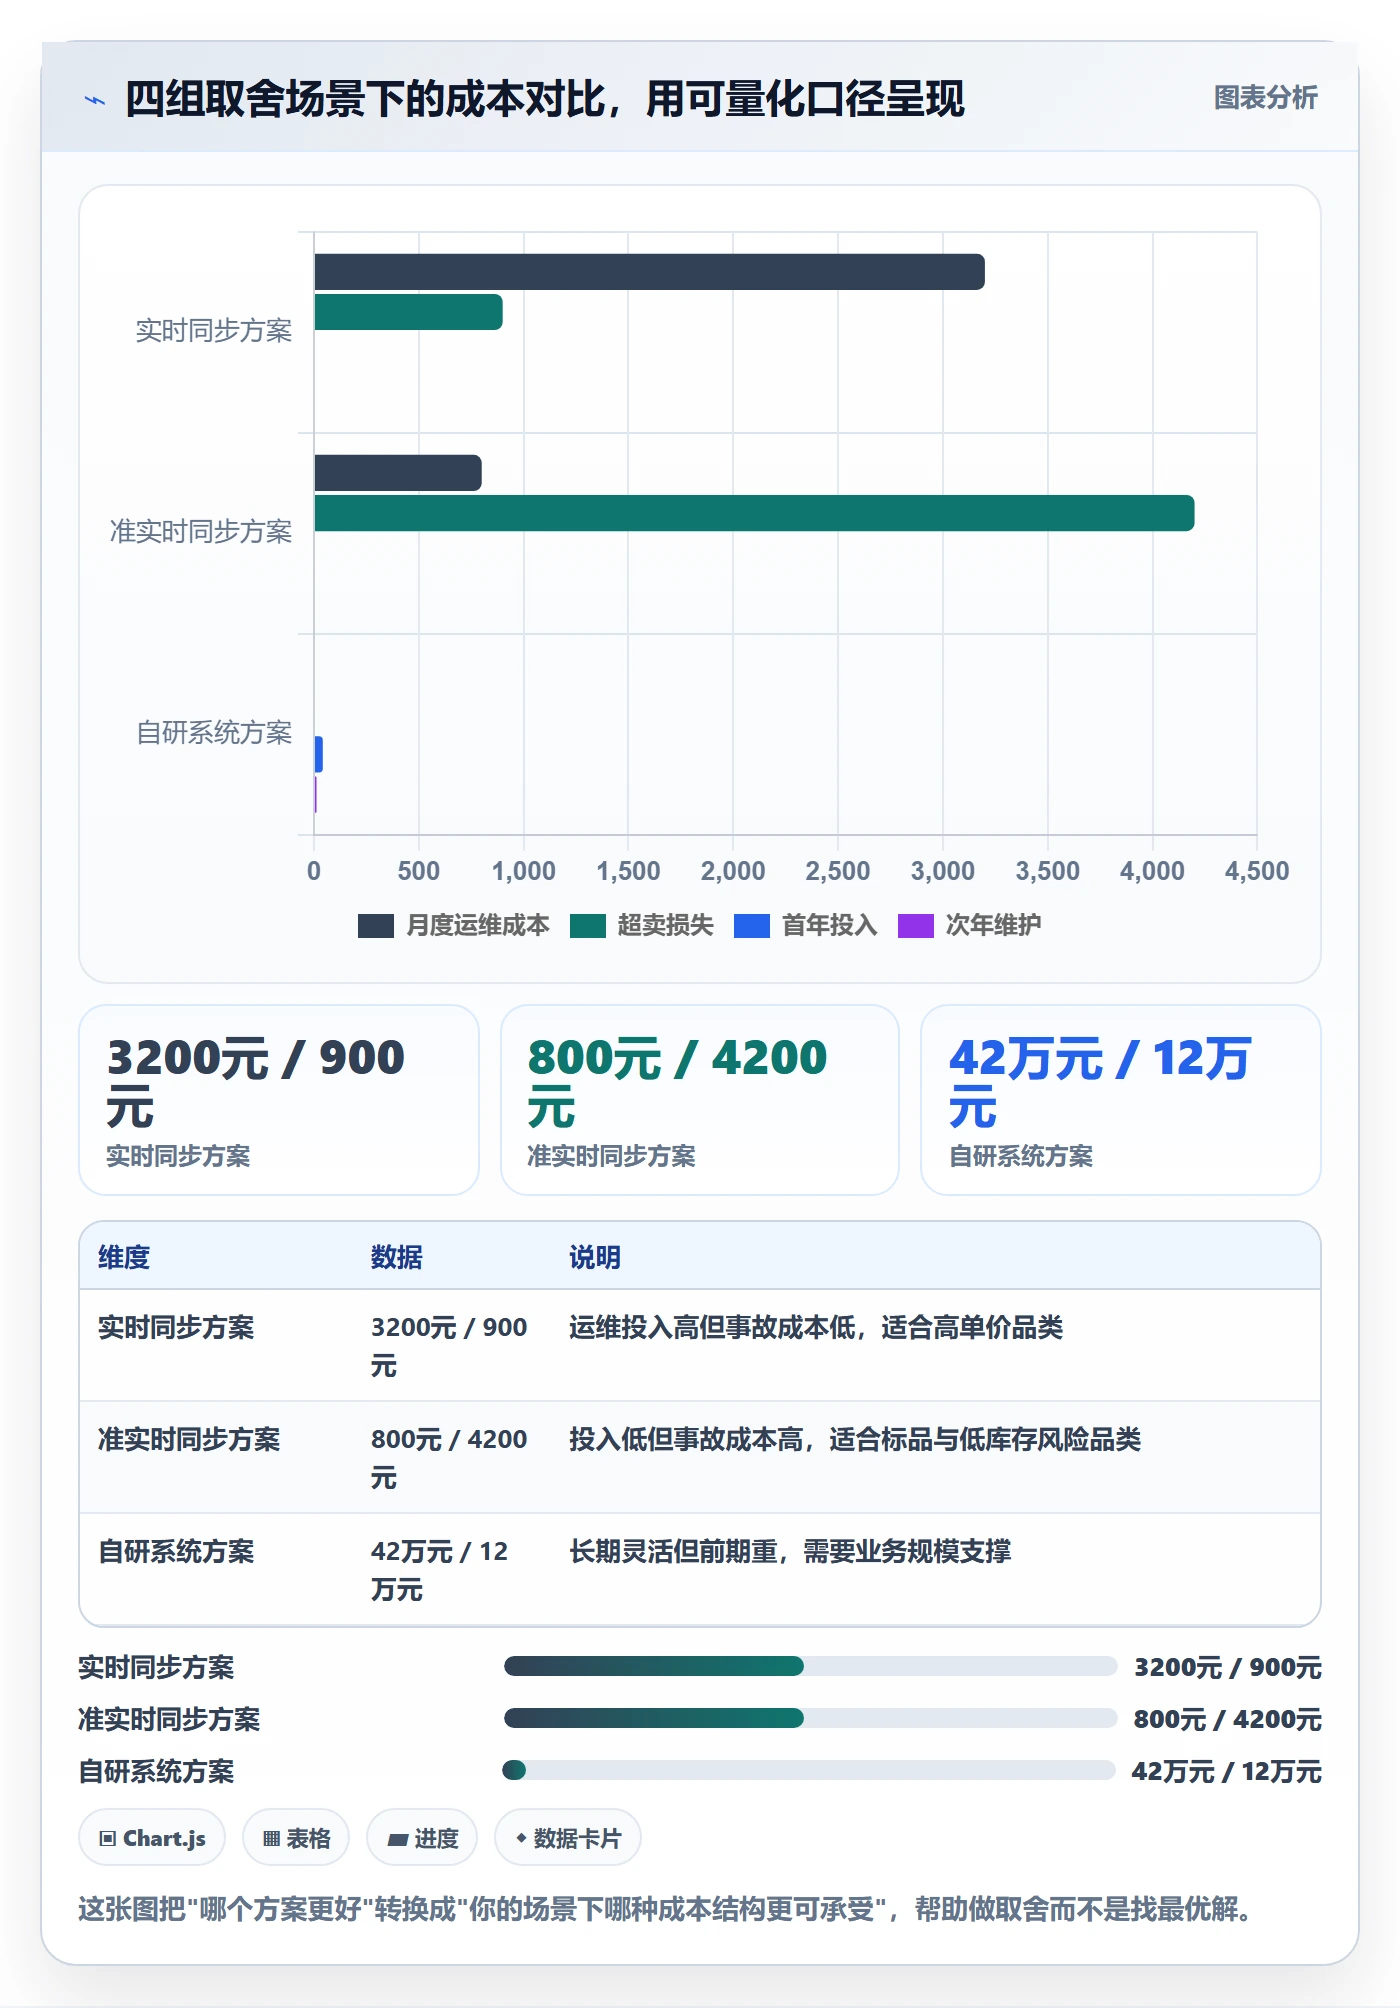Select the 42万元 / 12万元 data card
This screenshot has height=2008, width=1400.
coord(1121,1100)
